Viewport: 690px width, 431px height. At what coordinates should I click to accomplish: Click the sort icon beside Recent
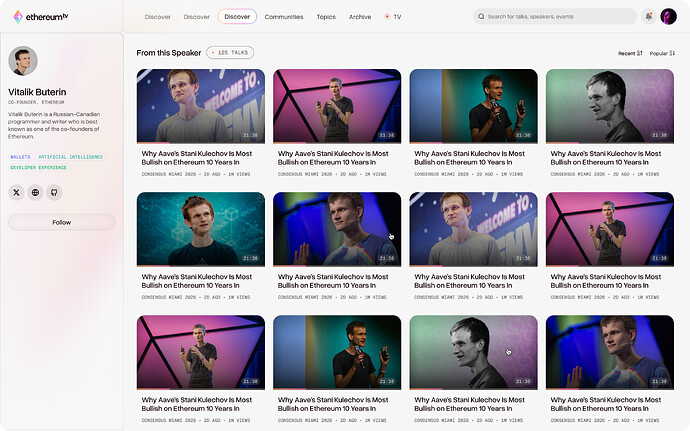[640, 53]
